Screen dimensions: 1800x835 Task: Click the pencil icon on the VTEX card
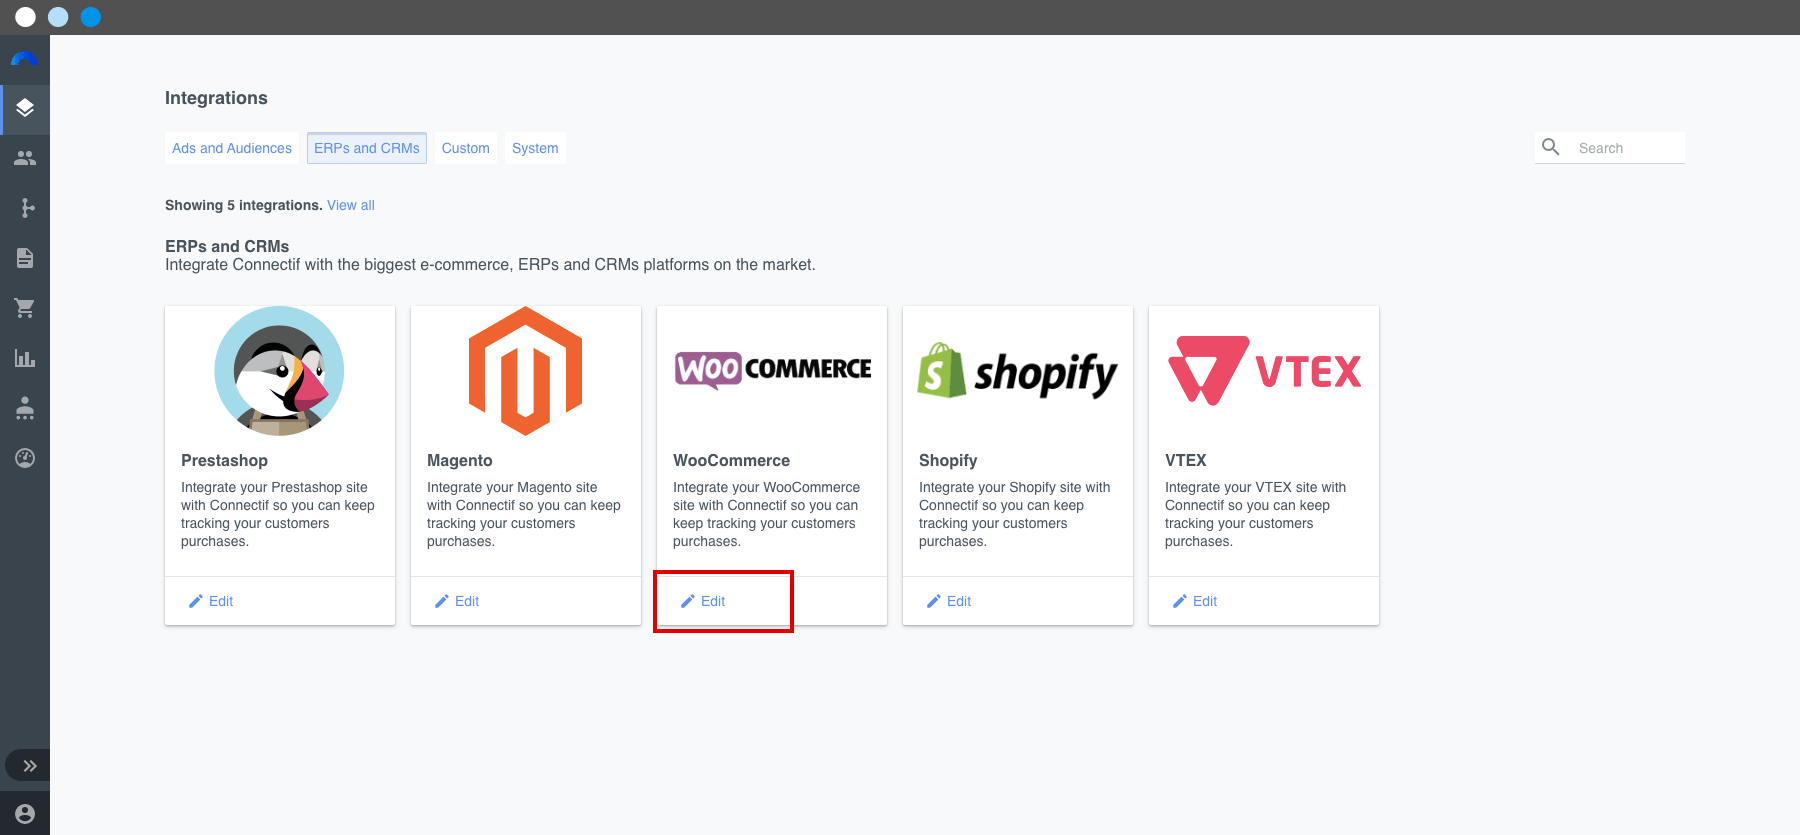[1180, 601]
